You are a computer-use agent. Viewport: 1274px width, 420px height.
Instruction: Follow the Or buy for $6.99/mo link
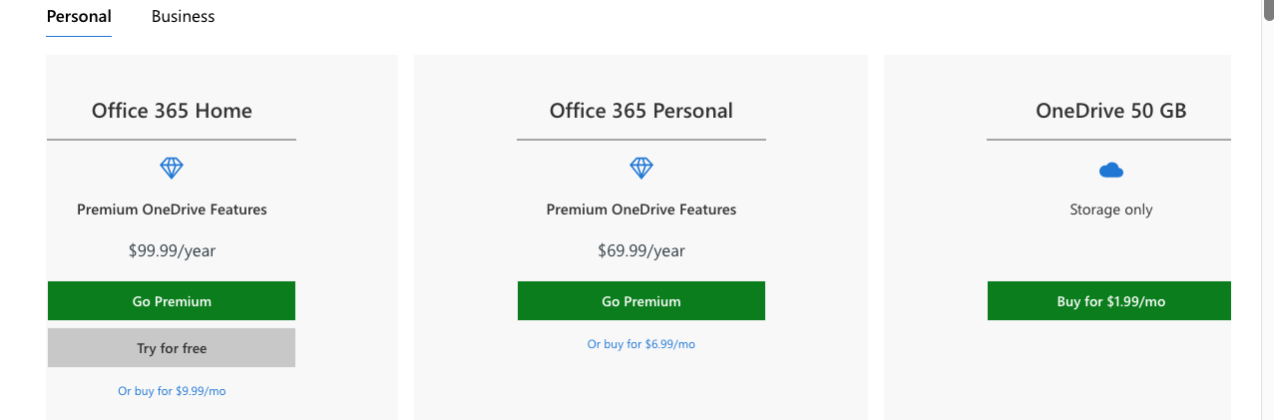coord(641,344)
